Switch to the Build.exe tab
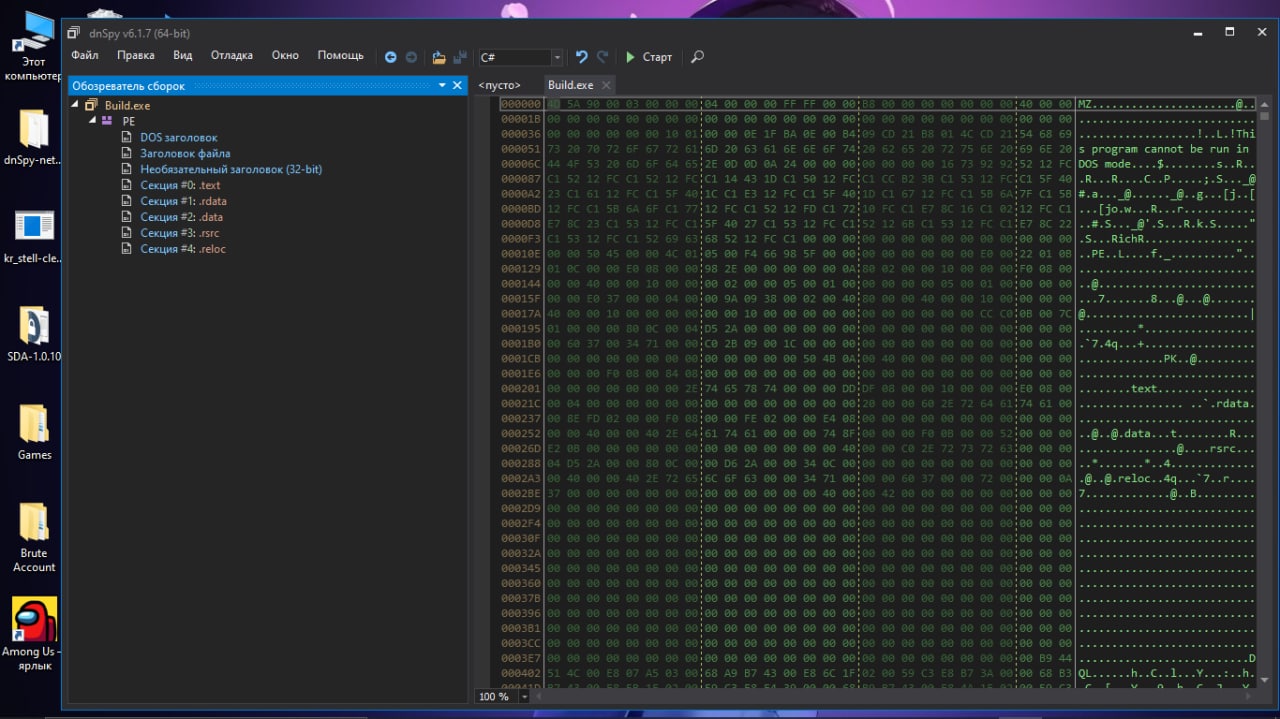This screenshot has width=1280, height=719. point(571,85)
